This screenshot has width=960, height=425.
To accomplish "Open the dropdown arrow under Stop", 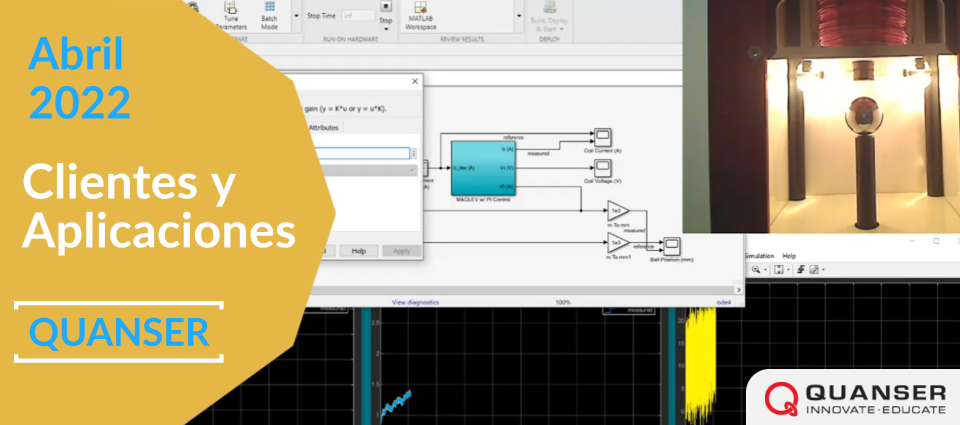I will [x=386, y=29].
